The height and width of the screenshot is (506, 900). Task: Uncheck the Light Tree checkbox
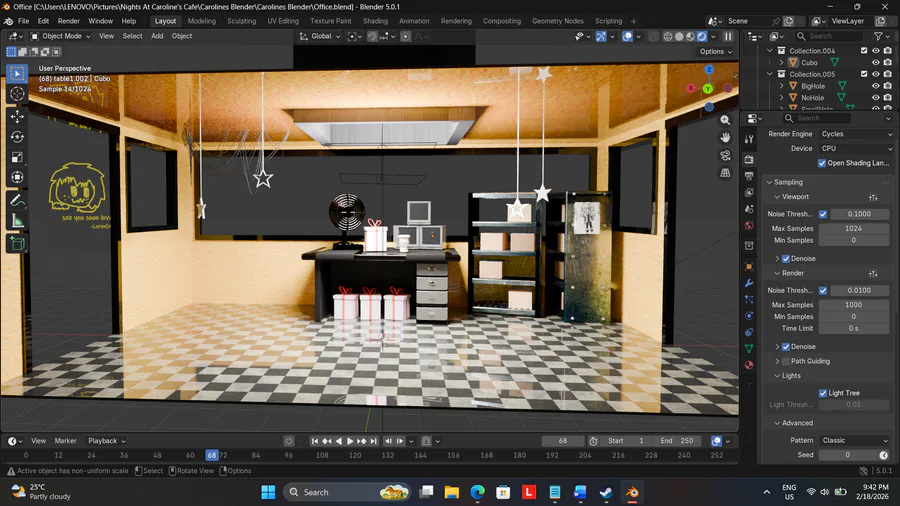(x=823, y=393)
